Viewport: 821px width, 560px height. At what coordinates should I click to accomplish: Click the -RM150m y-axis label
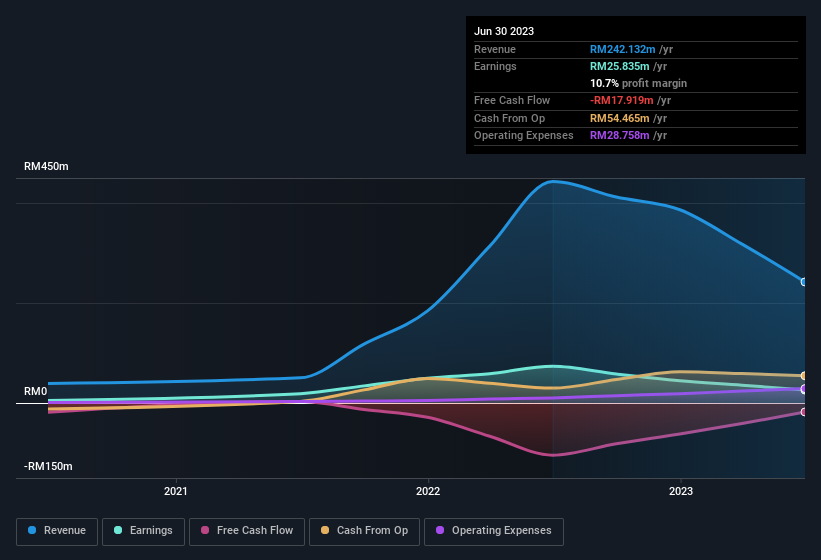(x=48, y=466)
